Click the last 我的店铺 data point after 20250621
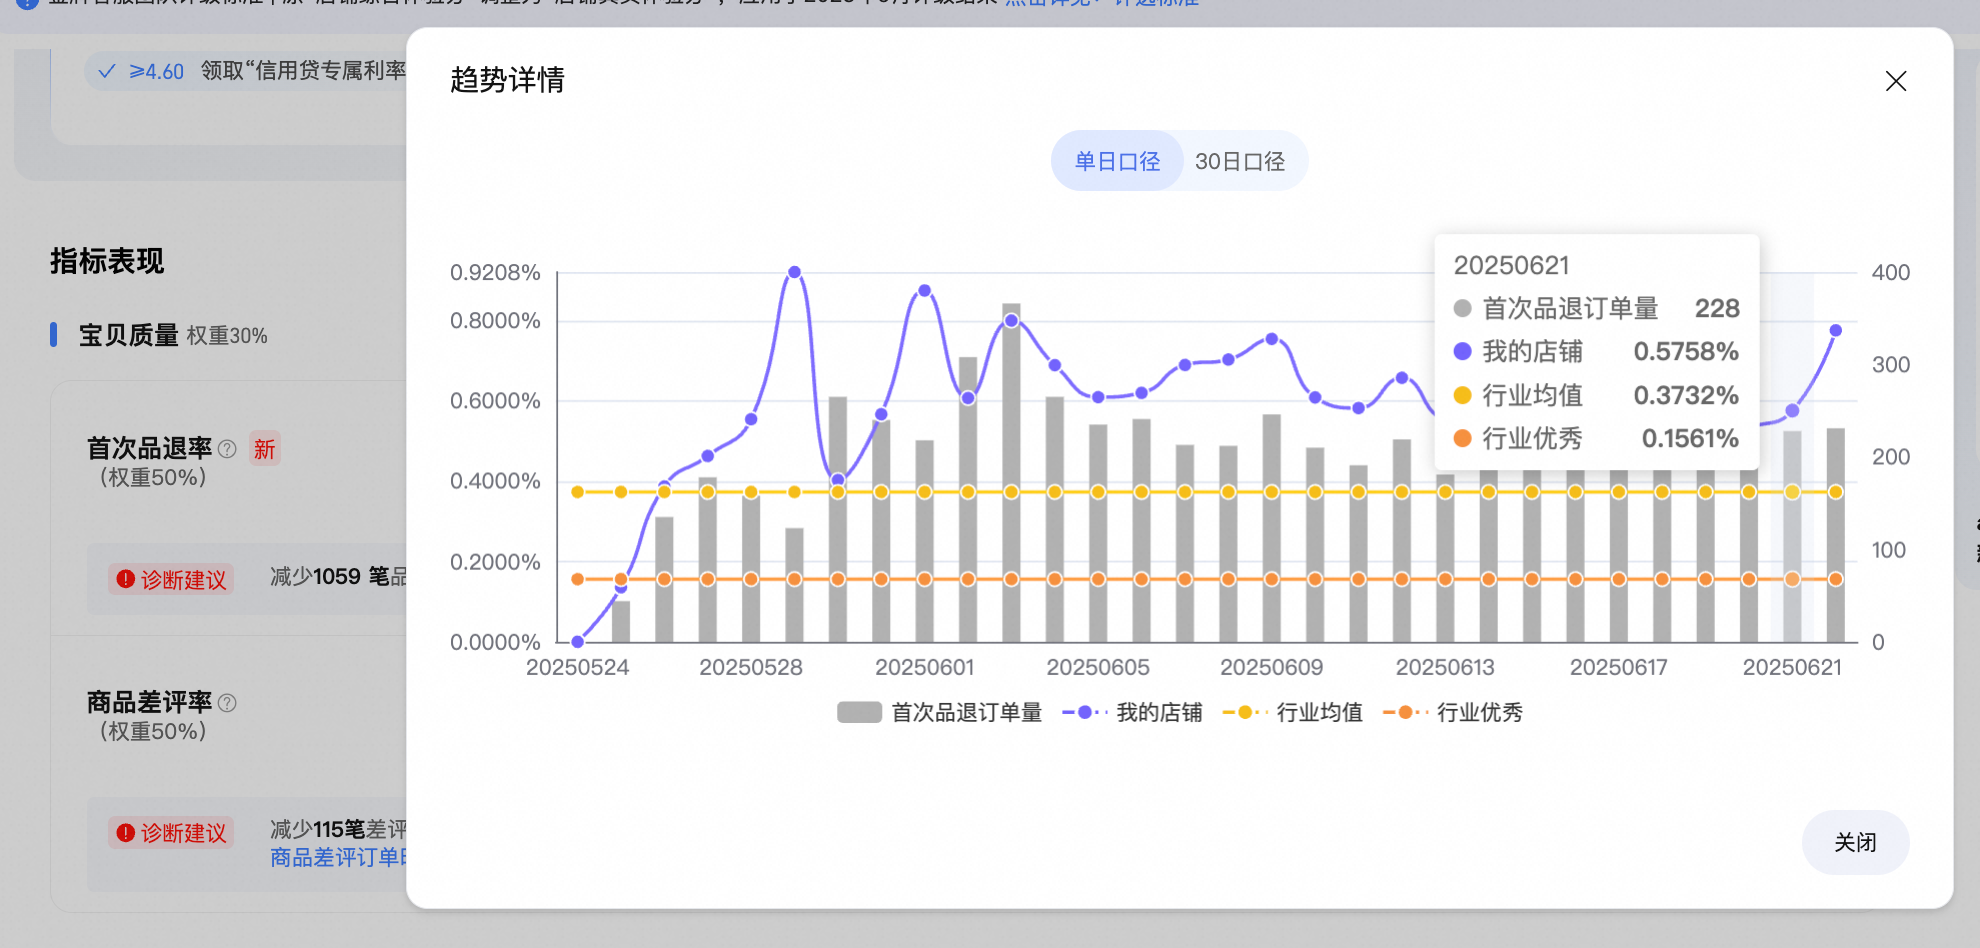Image resolution: width=1980 pixels, height=948 pixels. pos(1835,330)
